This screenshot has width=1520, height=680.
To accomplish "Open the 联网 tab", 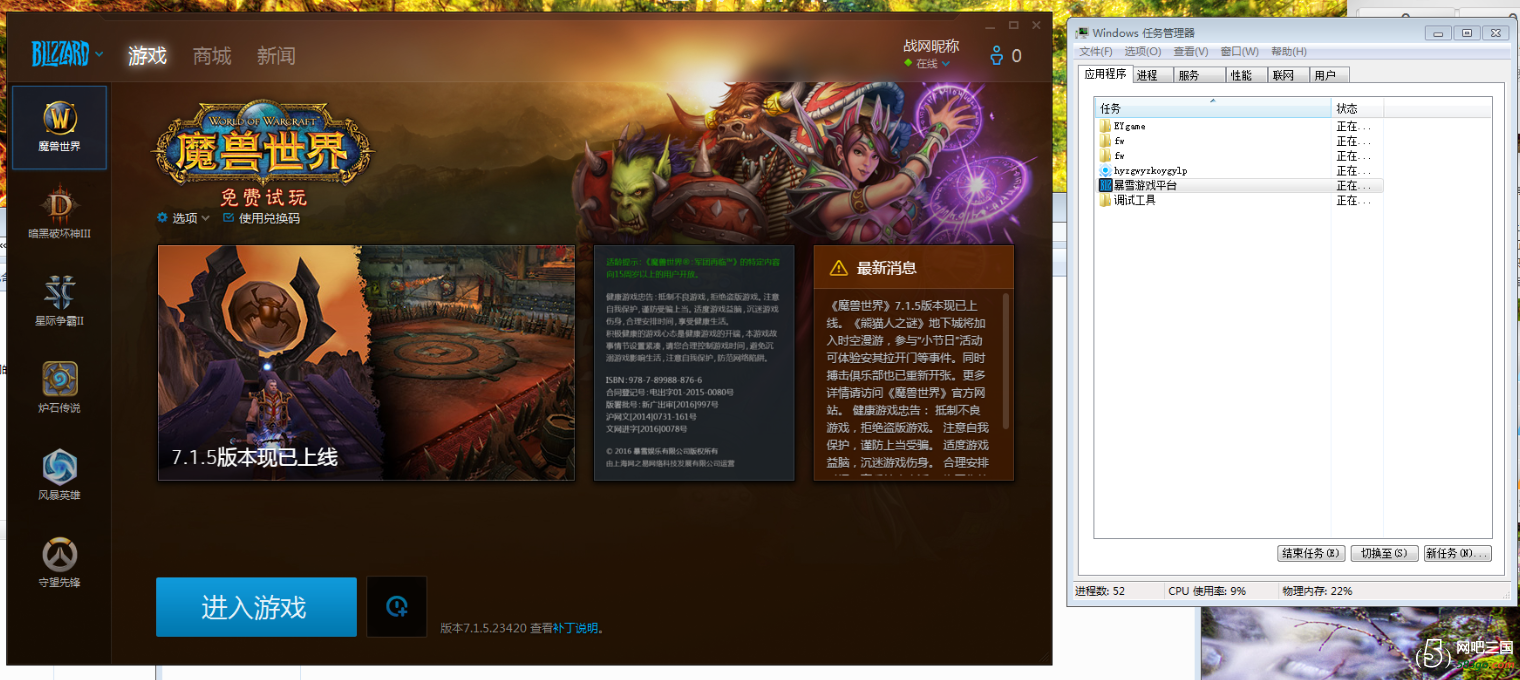I will (x=1288, y=75).
